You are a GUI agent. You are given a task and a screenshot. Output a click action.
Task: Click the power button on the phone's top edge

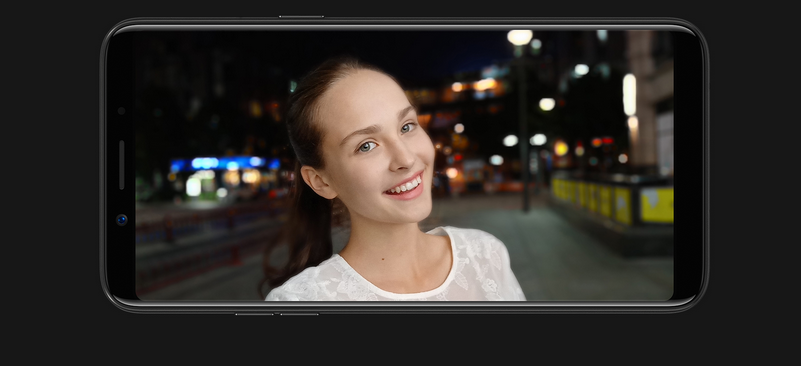coord(301,17)
